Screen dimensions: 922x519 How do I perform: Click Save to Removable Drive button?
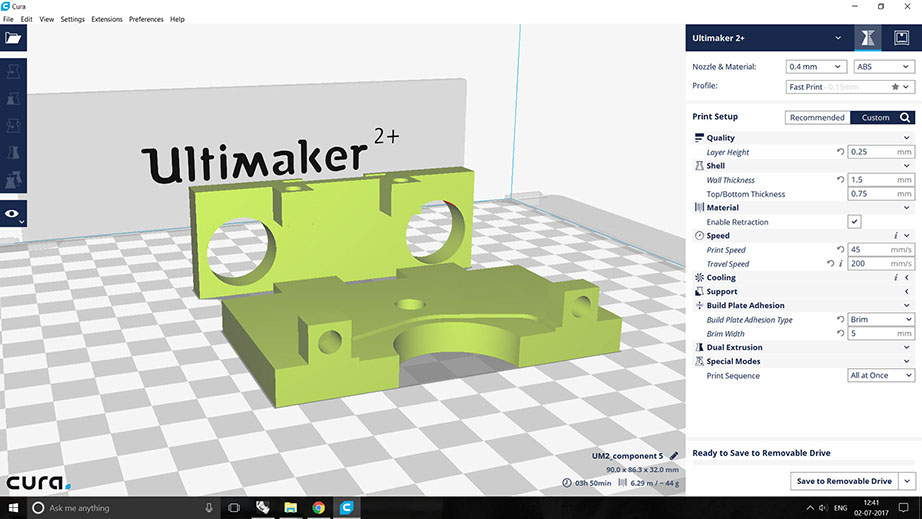point(844,481)
